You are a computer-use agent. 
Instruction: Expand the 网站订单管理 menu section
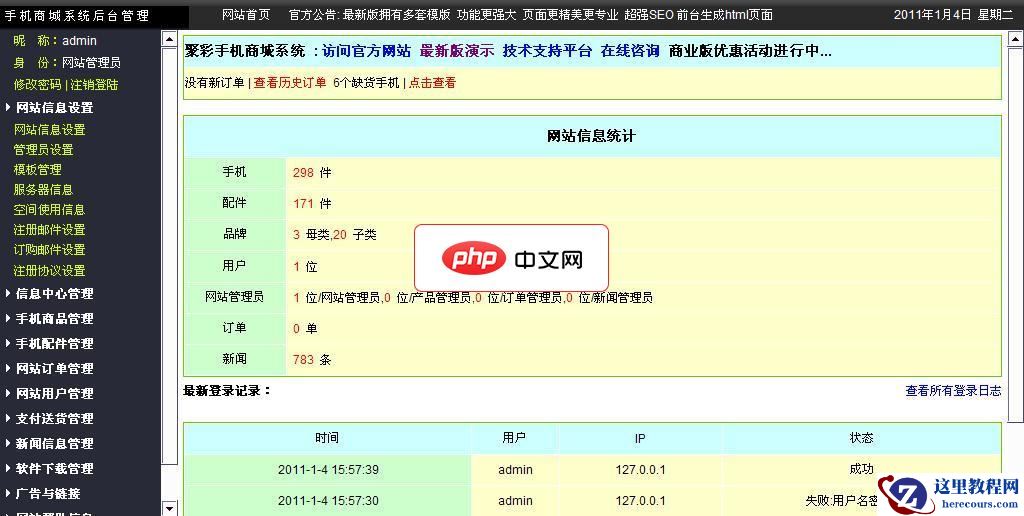coord(54,369)
